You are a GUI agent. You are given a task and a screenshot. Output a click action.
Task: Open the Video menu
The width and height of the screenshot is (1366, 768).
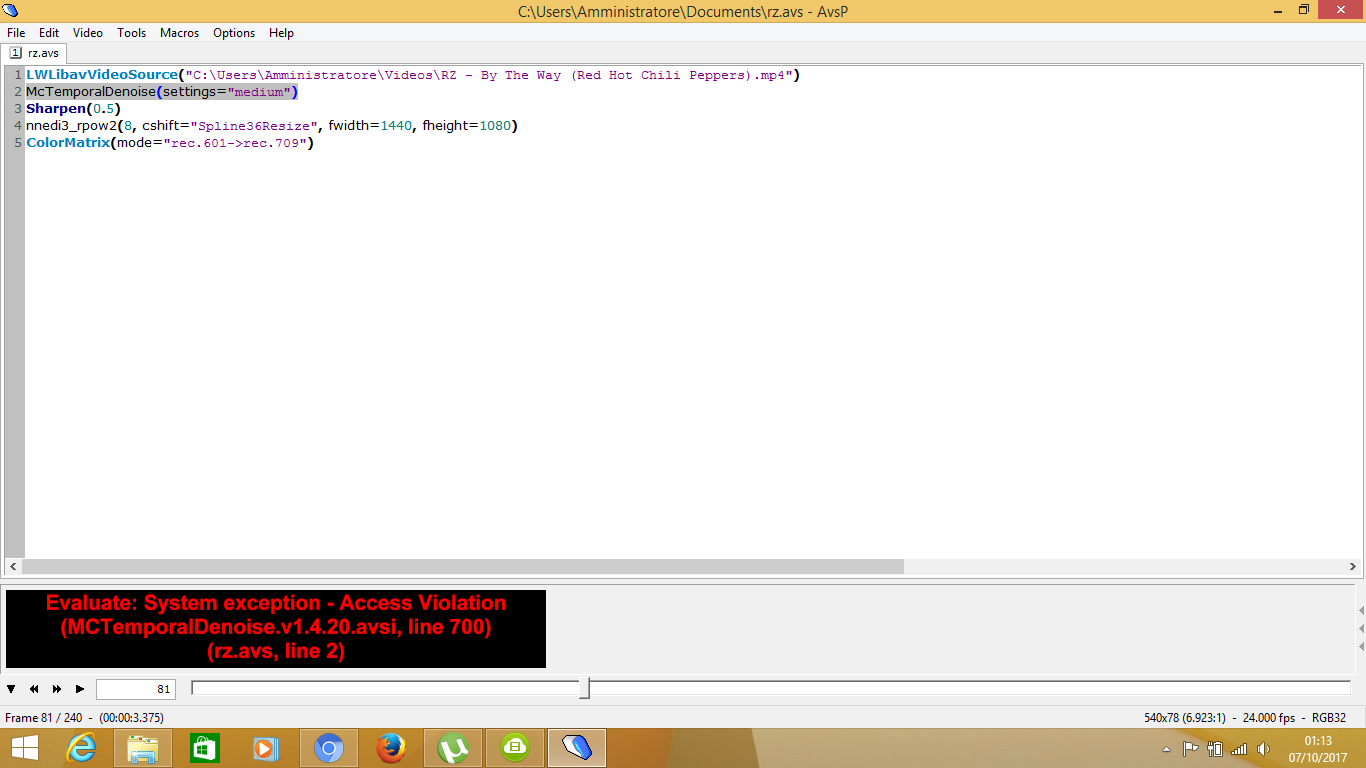click(88, 33)
